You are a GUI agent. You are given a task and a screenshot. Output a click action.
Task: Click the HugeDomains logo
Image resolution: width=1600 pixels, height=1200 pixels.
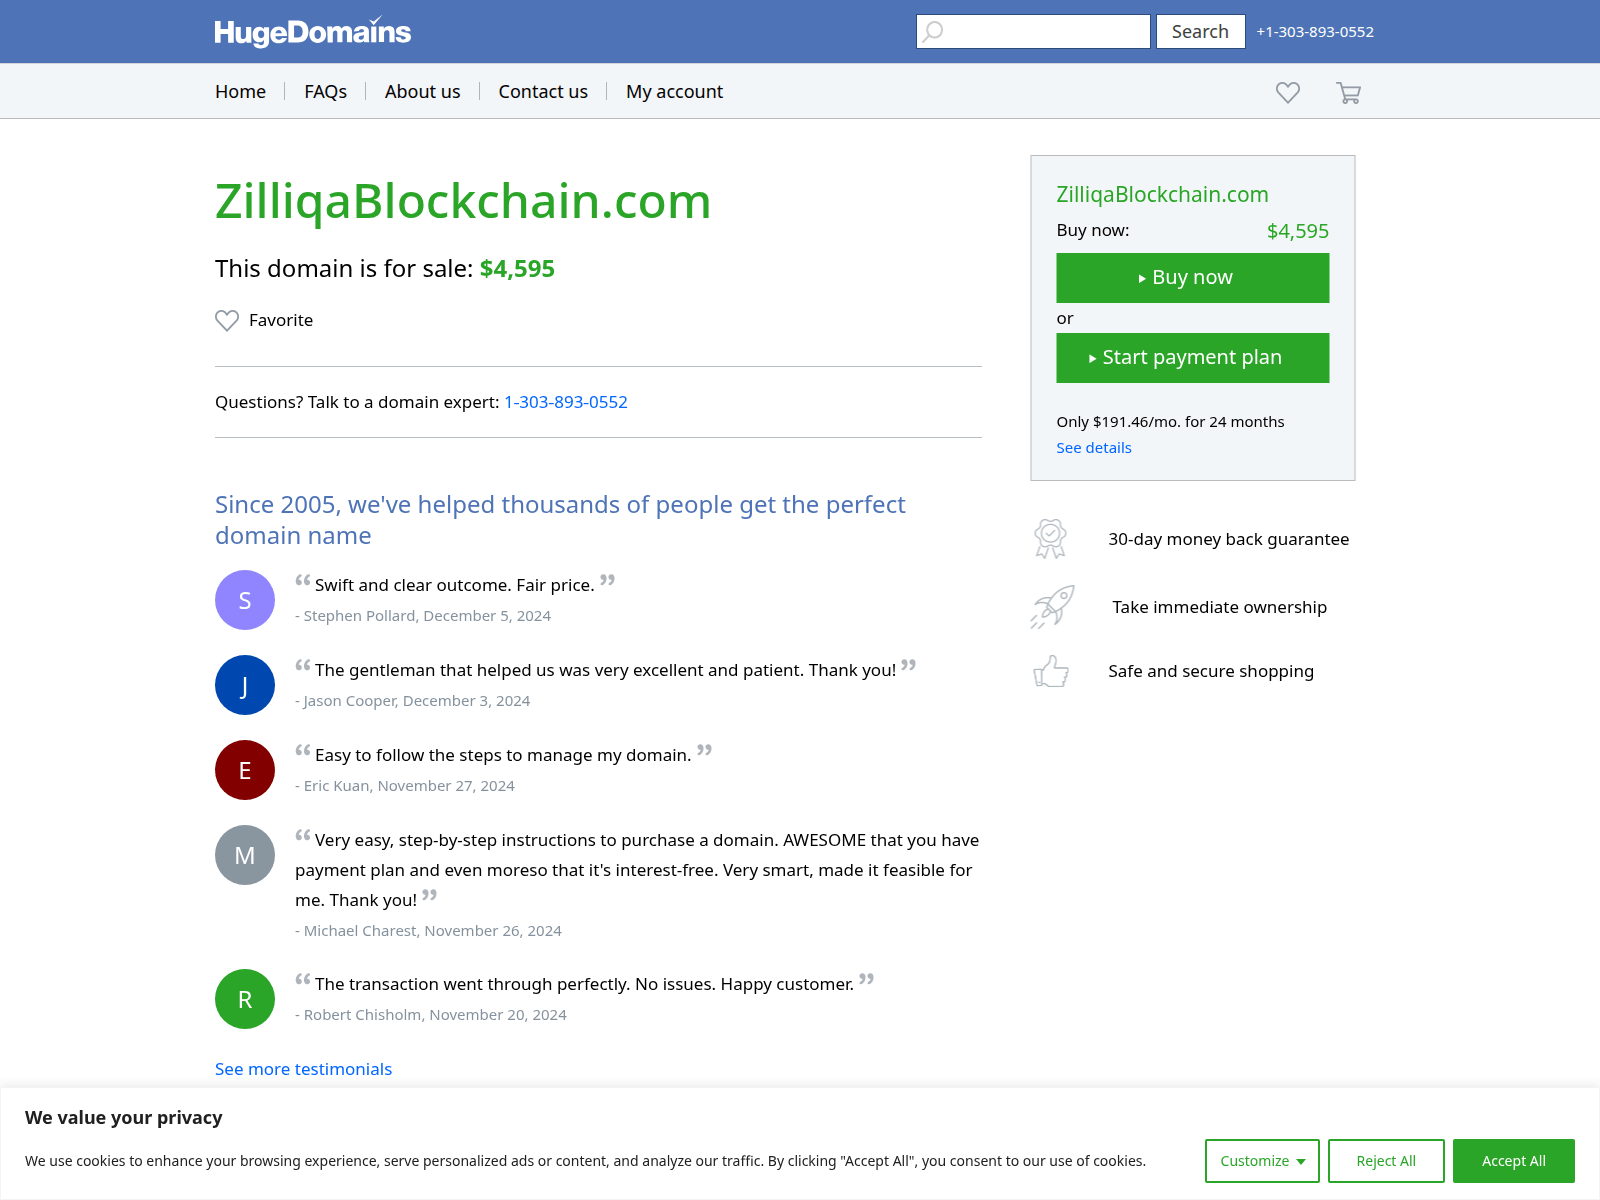(x=312, y=32)
